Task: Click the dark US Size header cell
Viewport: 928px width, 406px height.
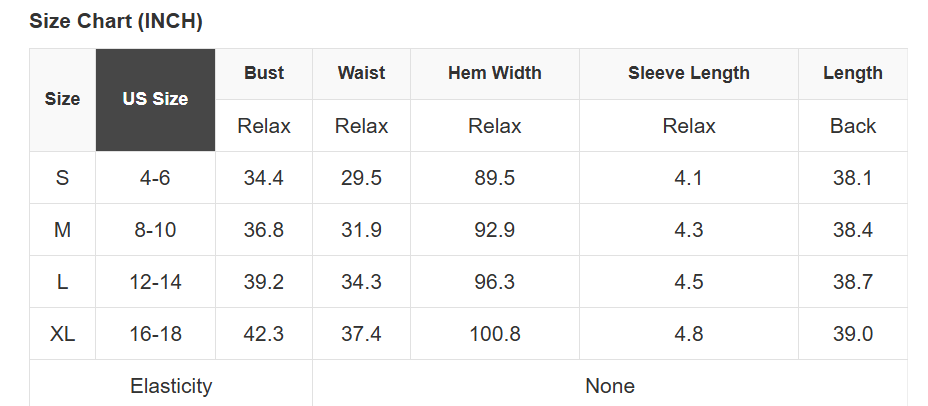Action: 155,99
